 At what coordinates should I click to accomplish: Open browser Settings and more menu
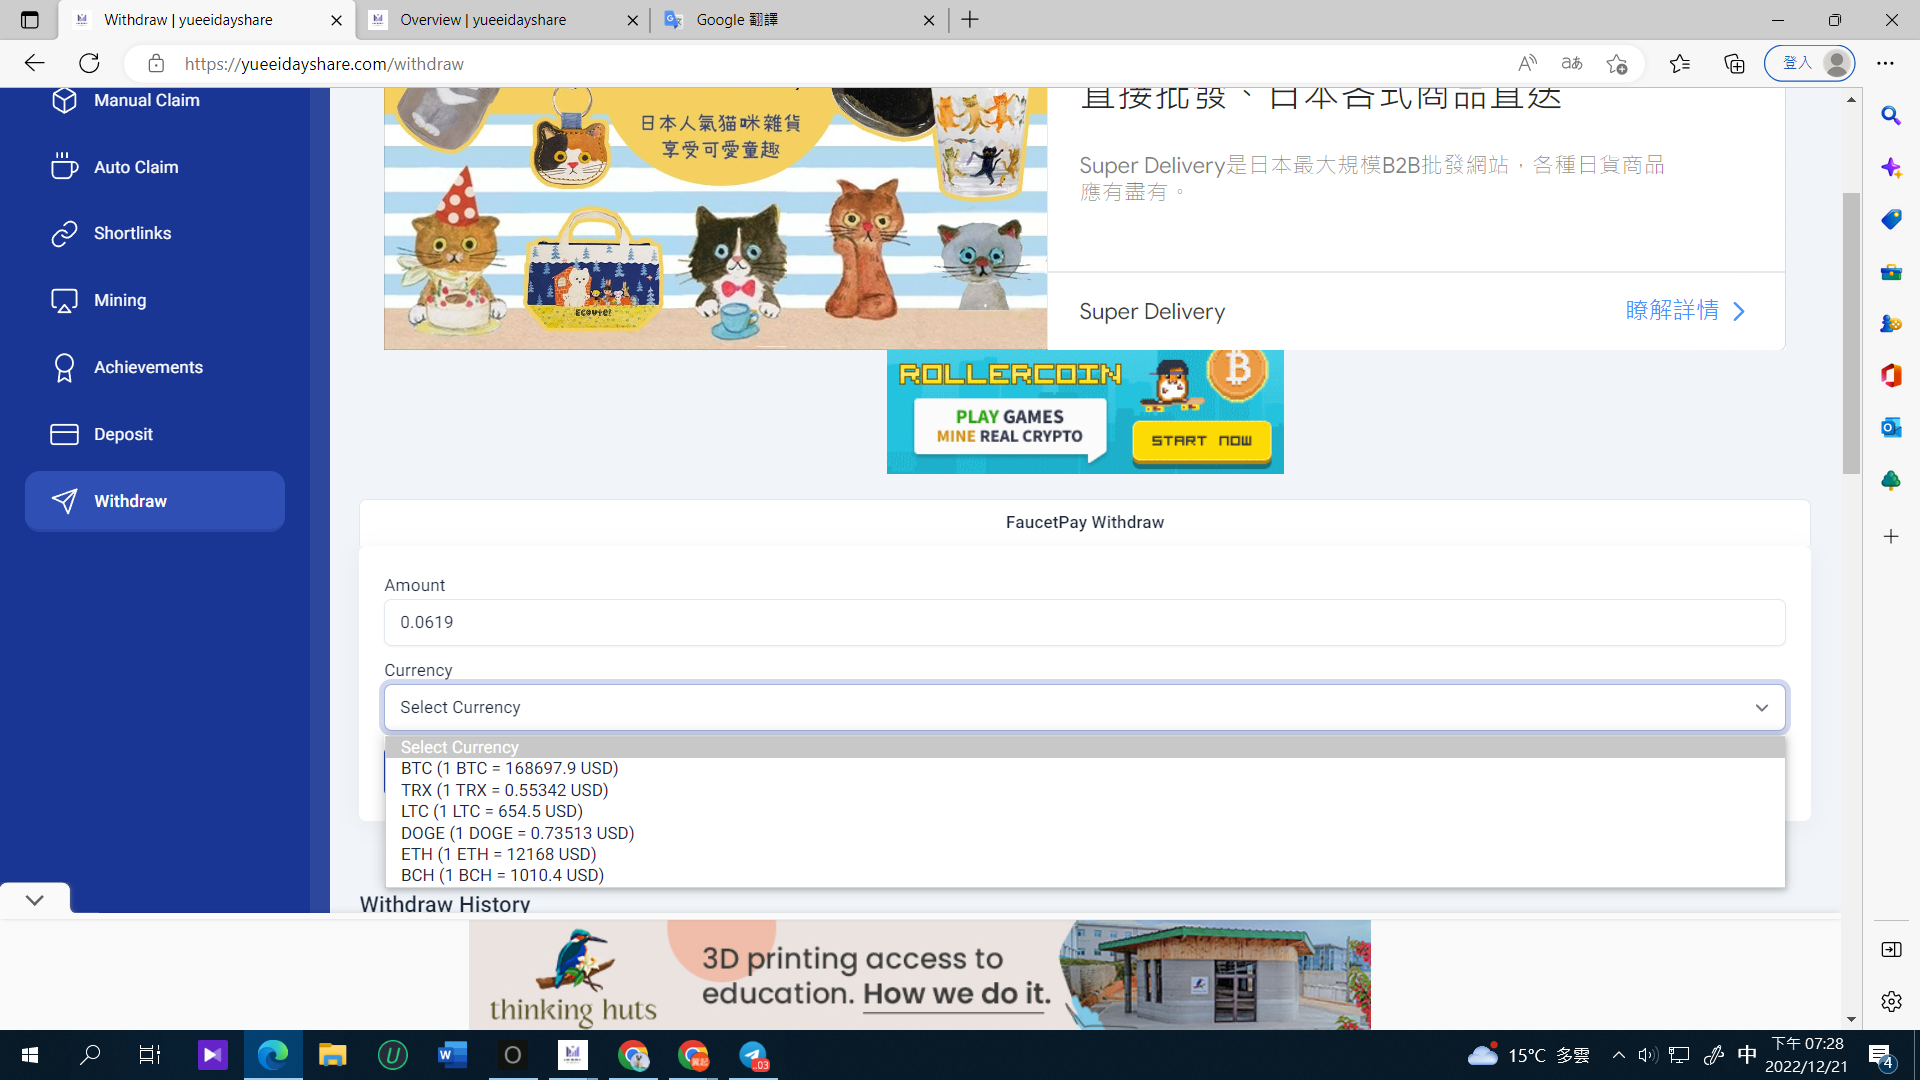point(1886,63)
